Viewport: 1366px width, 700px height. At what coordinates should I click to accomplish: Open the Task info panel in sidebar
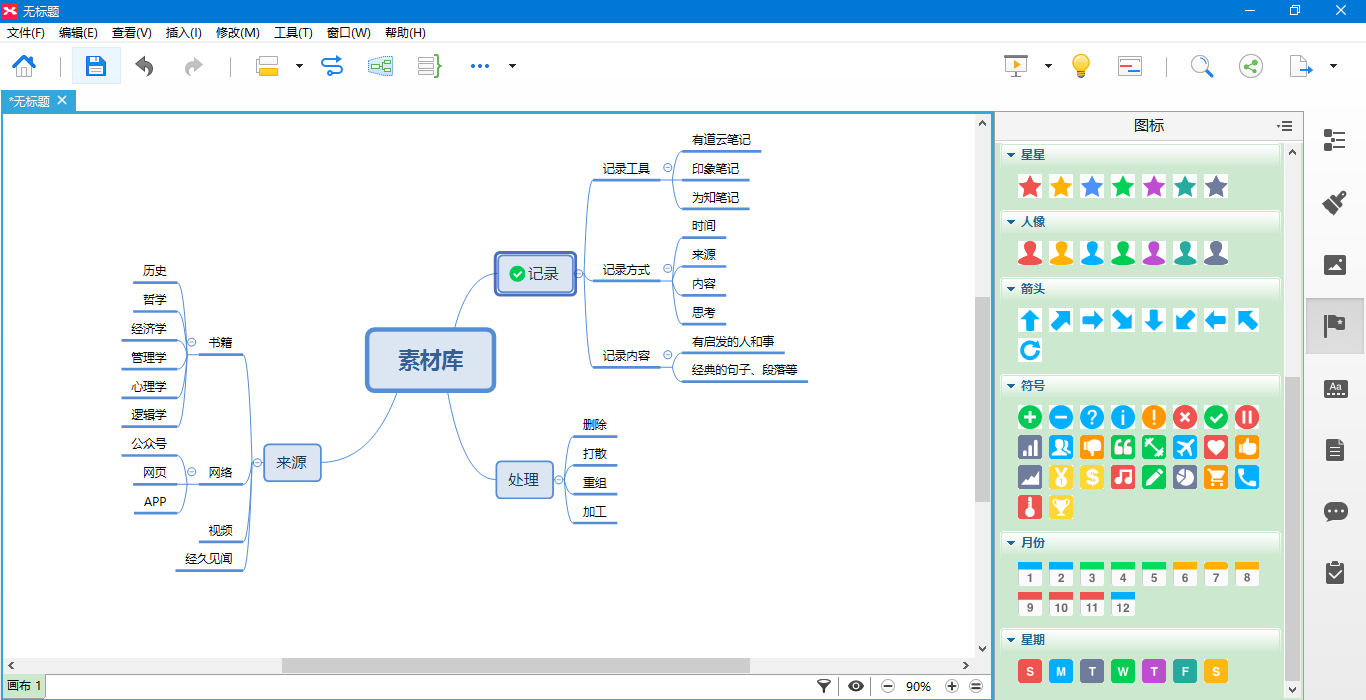[x=1335, y=572]
